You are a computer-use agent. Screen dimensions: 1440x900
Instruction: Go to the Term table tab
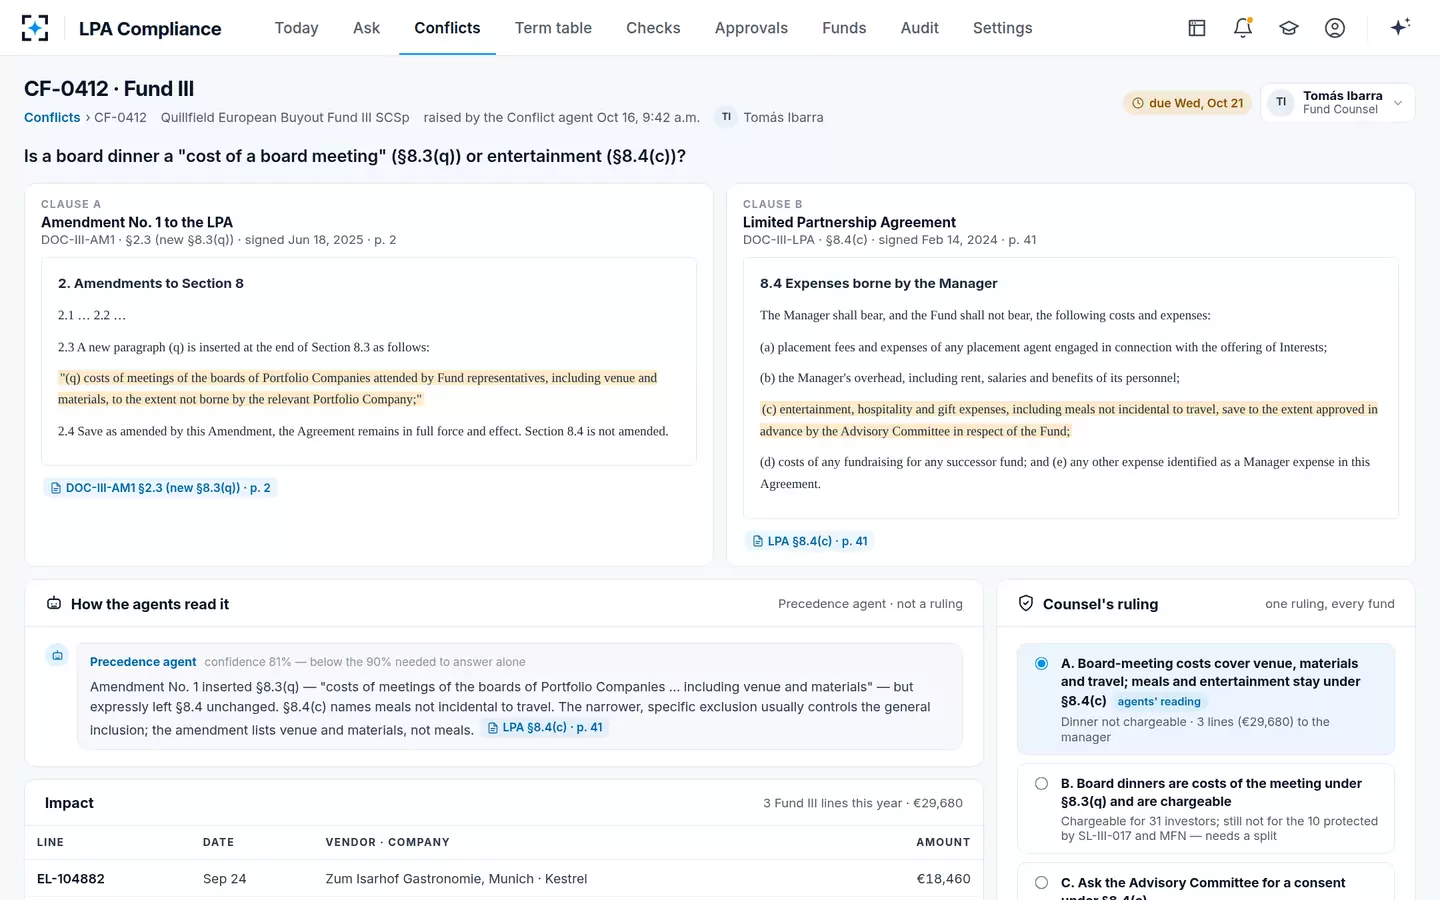553,28
